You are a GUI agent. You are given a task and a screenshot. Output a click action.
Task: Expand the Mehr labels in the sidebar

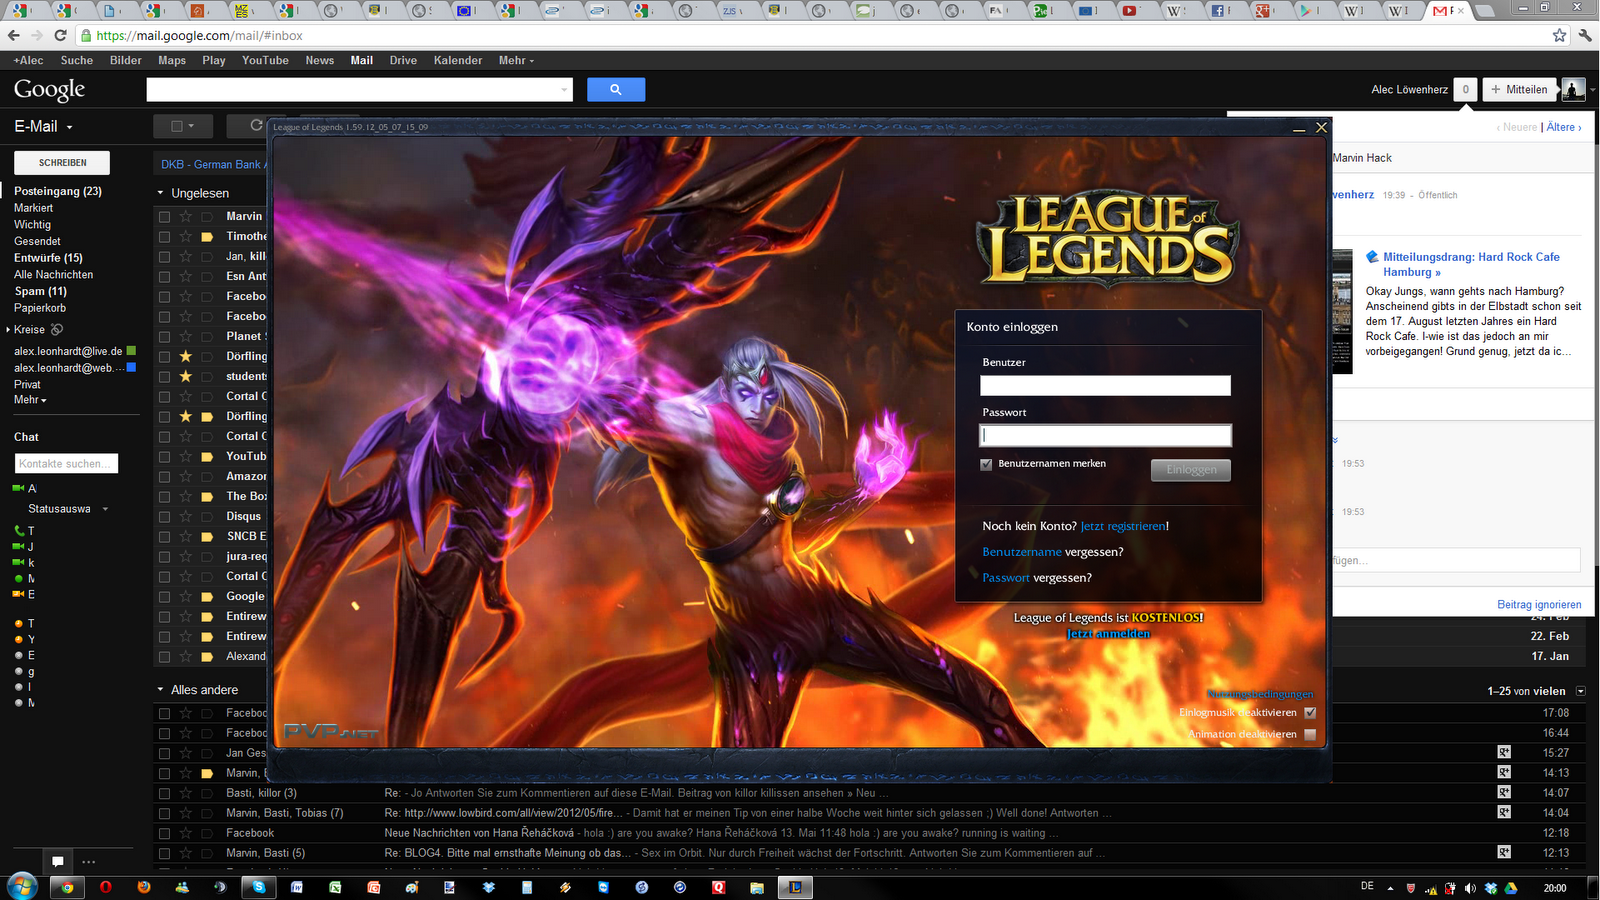tap(30, 400)
